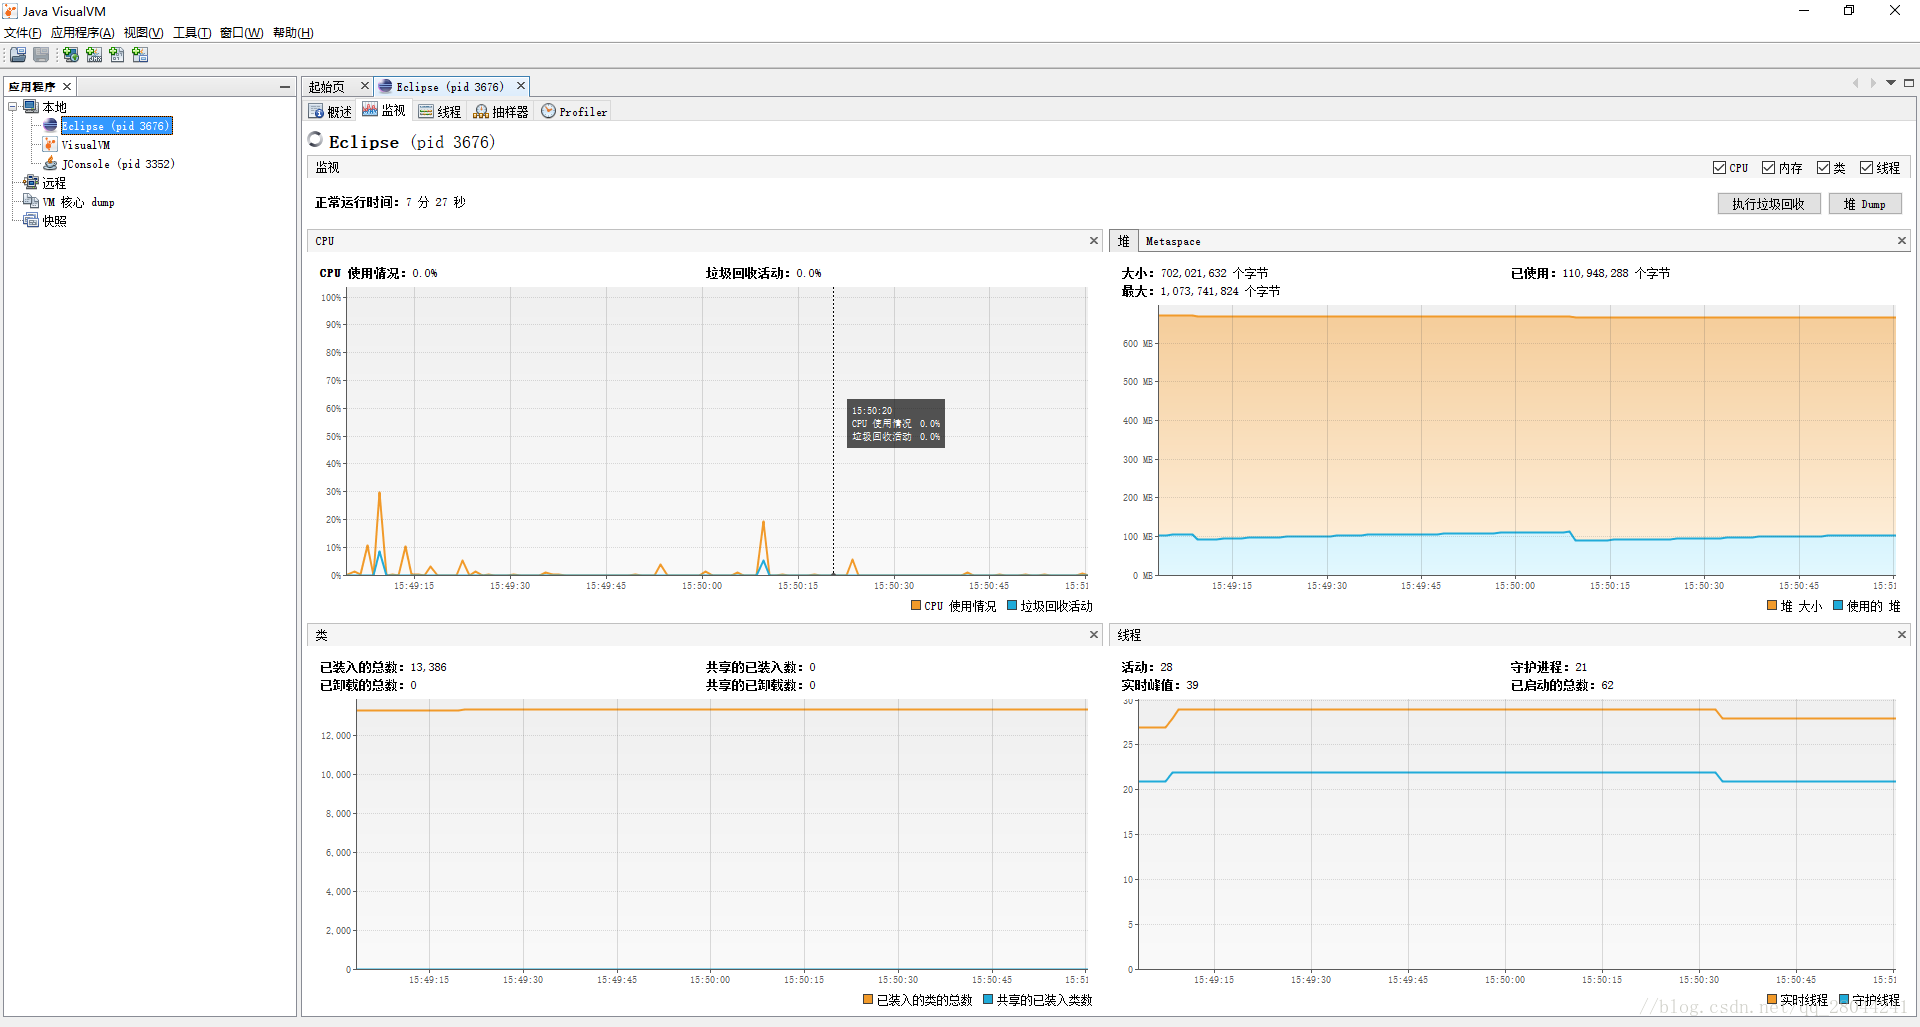Click Add VM Coredump toolbar icon

(x=117, y=55)
